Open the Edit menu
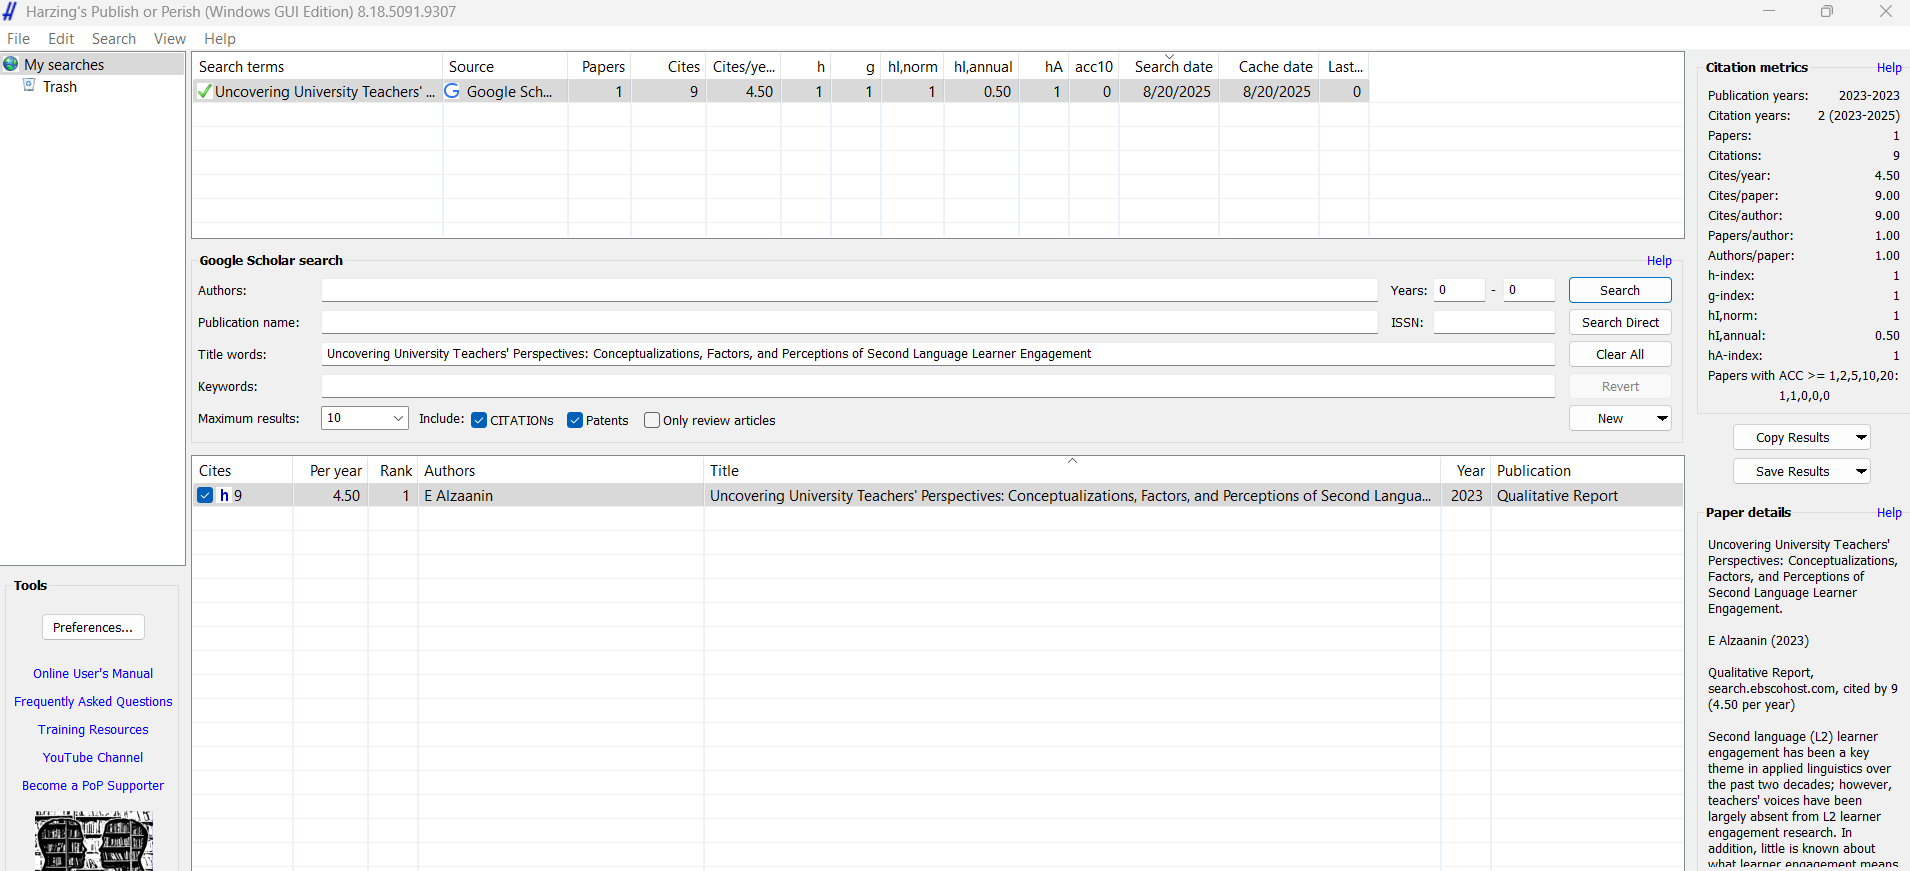Screen dimensions: 1910x871 (x=61, y=39)
